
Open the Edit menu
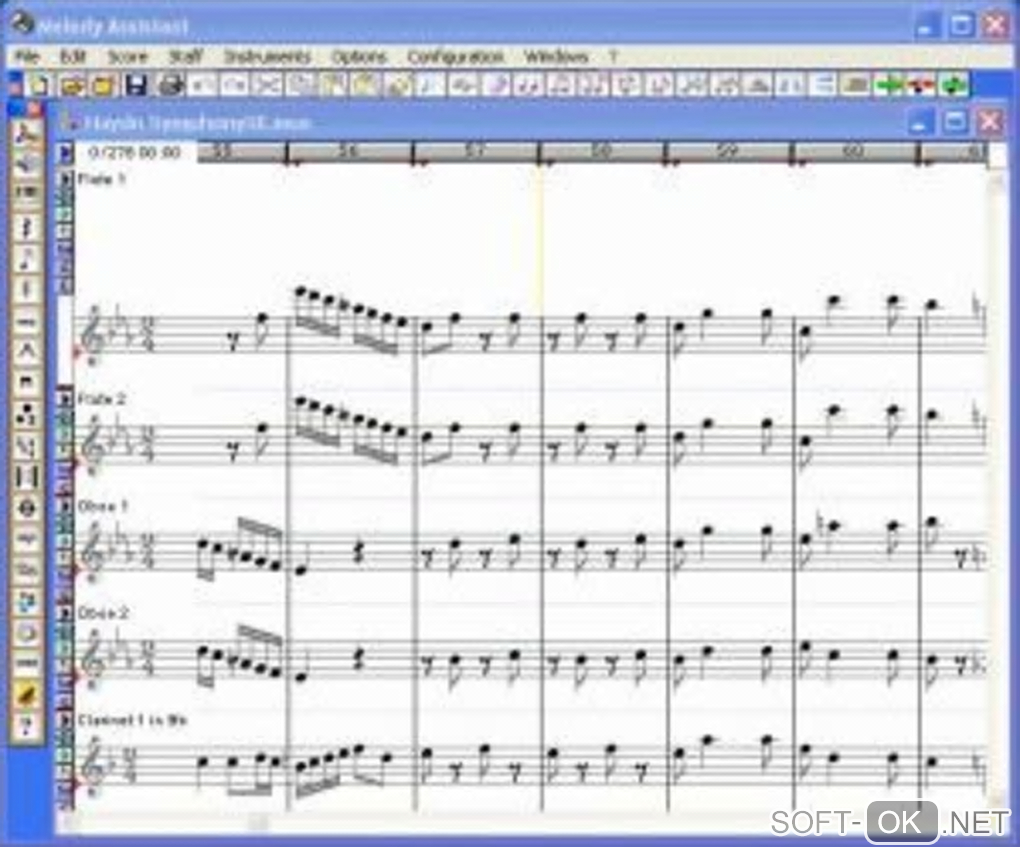tap(73, 57)
